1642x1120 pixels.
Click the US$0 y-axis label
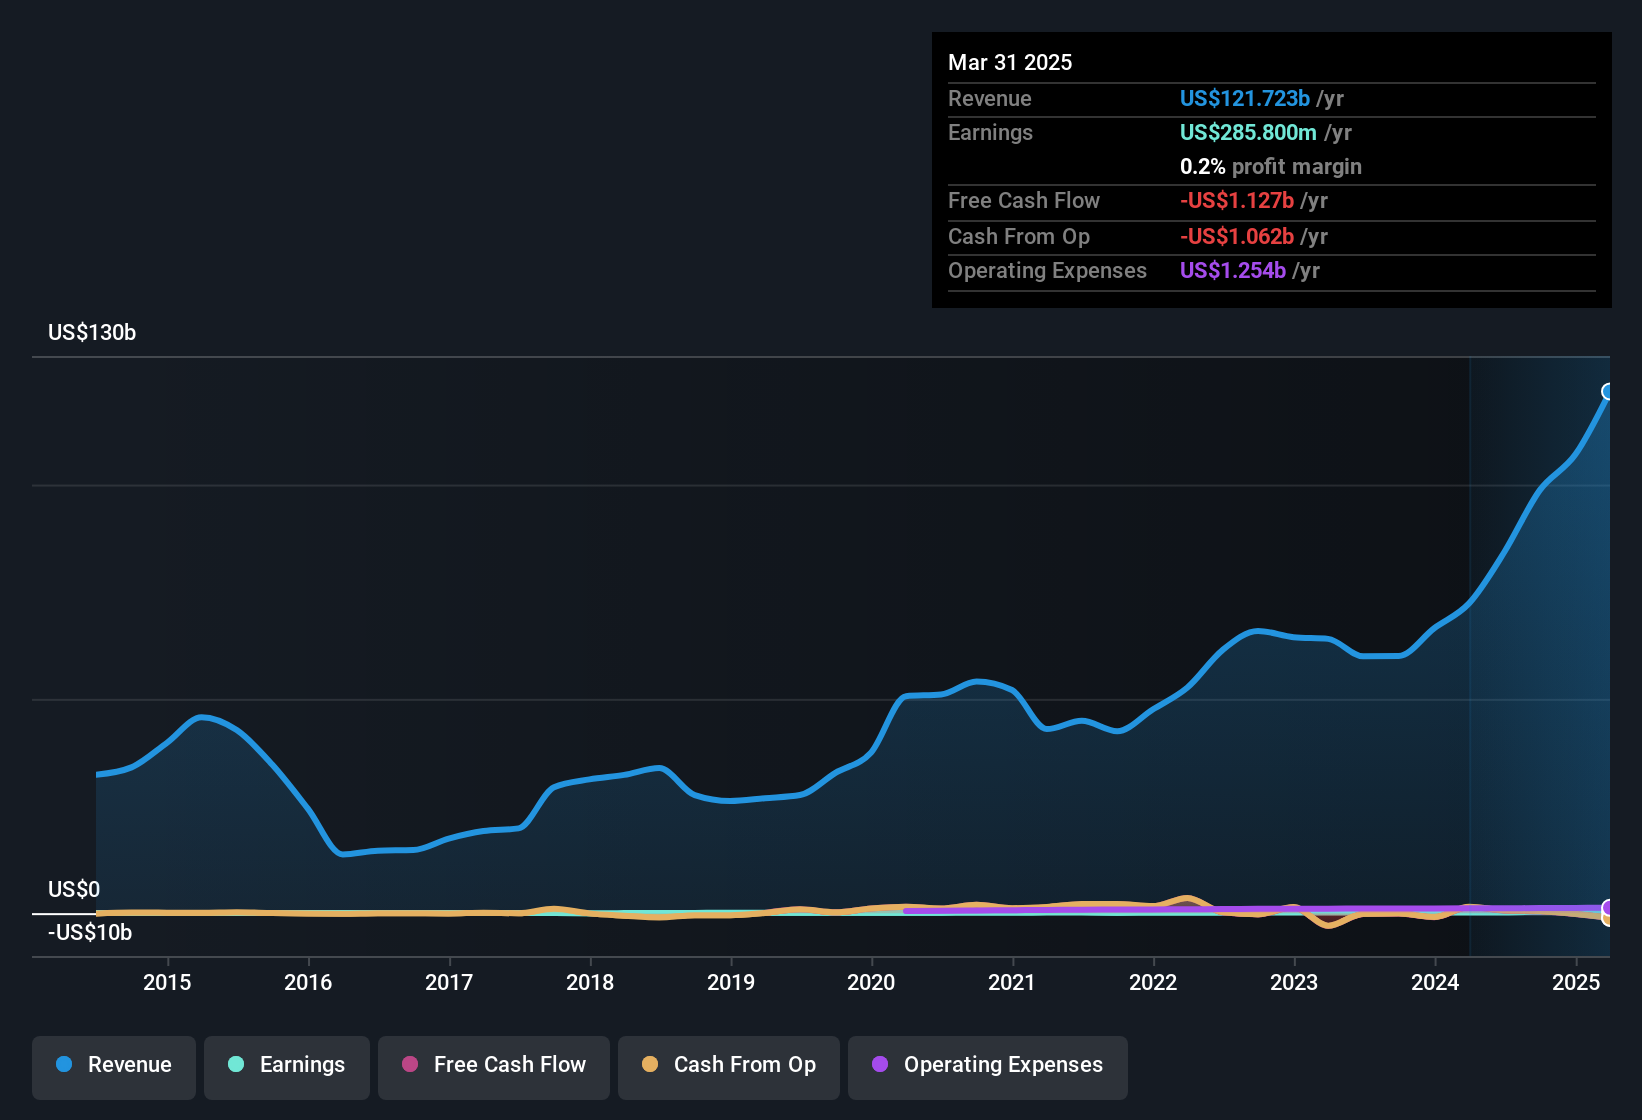(x=74, y=889)
